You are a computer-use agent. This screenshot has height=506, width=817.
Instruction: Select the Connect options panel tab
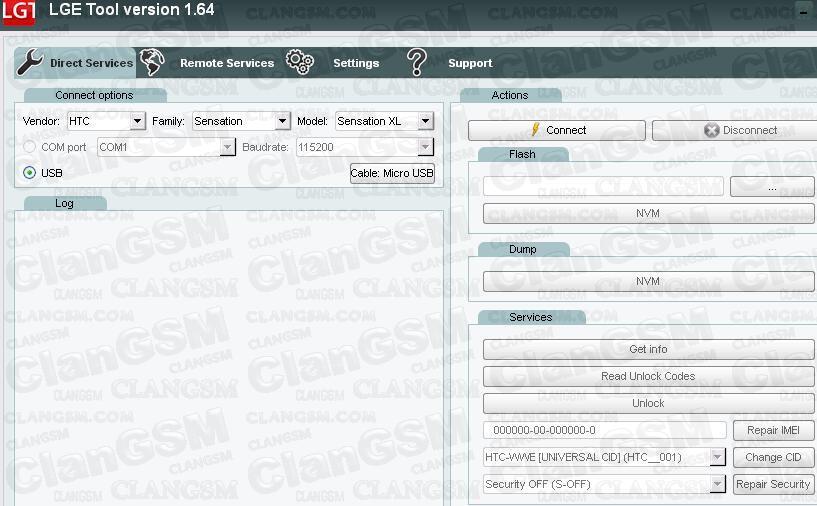tap(95, 95)
